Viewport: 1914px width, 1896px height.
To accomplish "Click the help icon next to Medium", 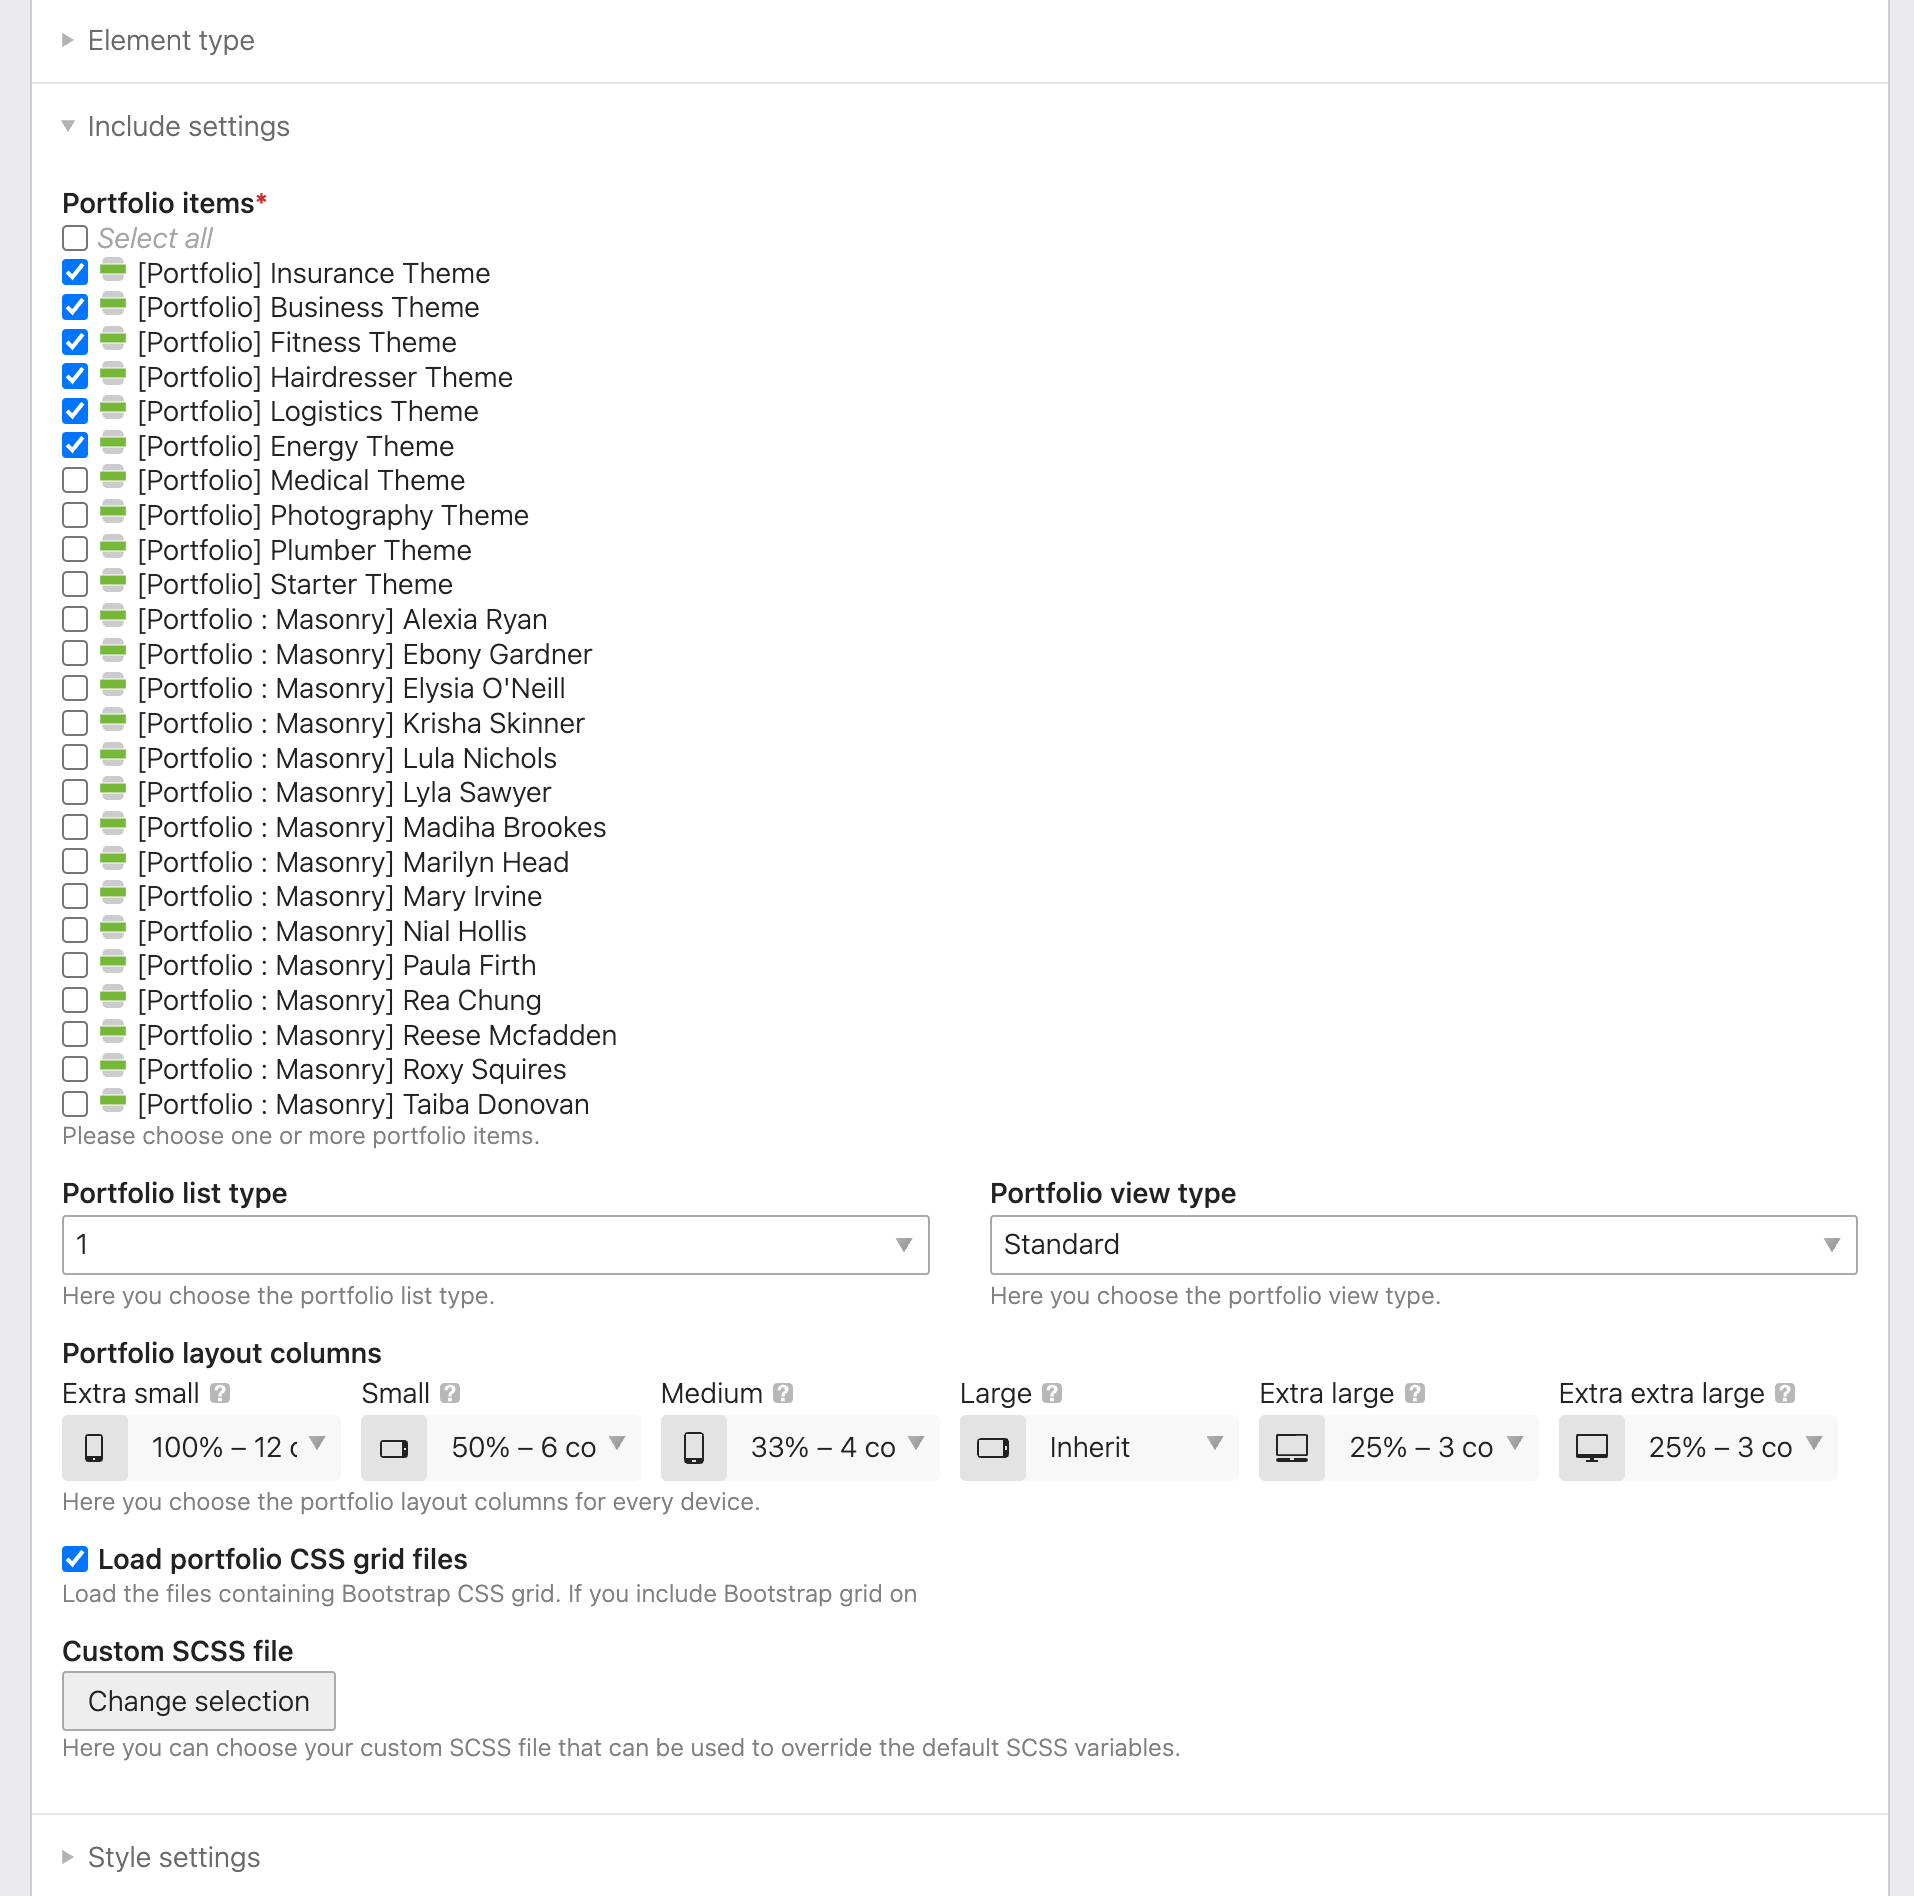I will (783, 1393).
